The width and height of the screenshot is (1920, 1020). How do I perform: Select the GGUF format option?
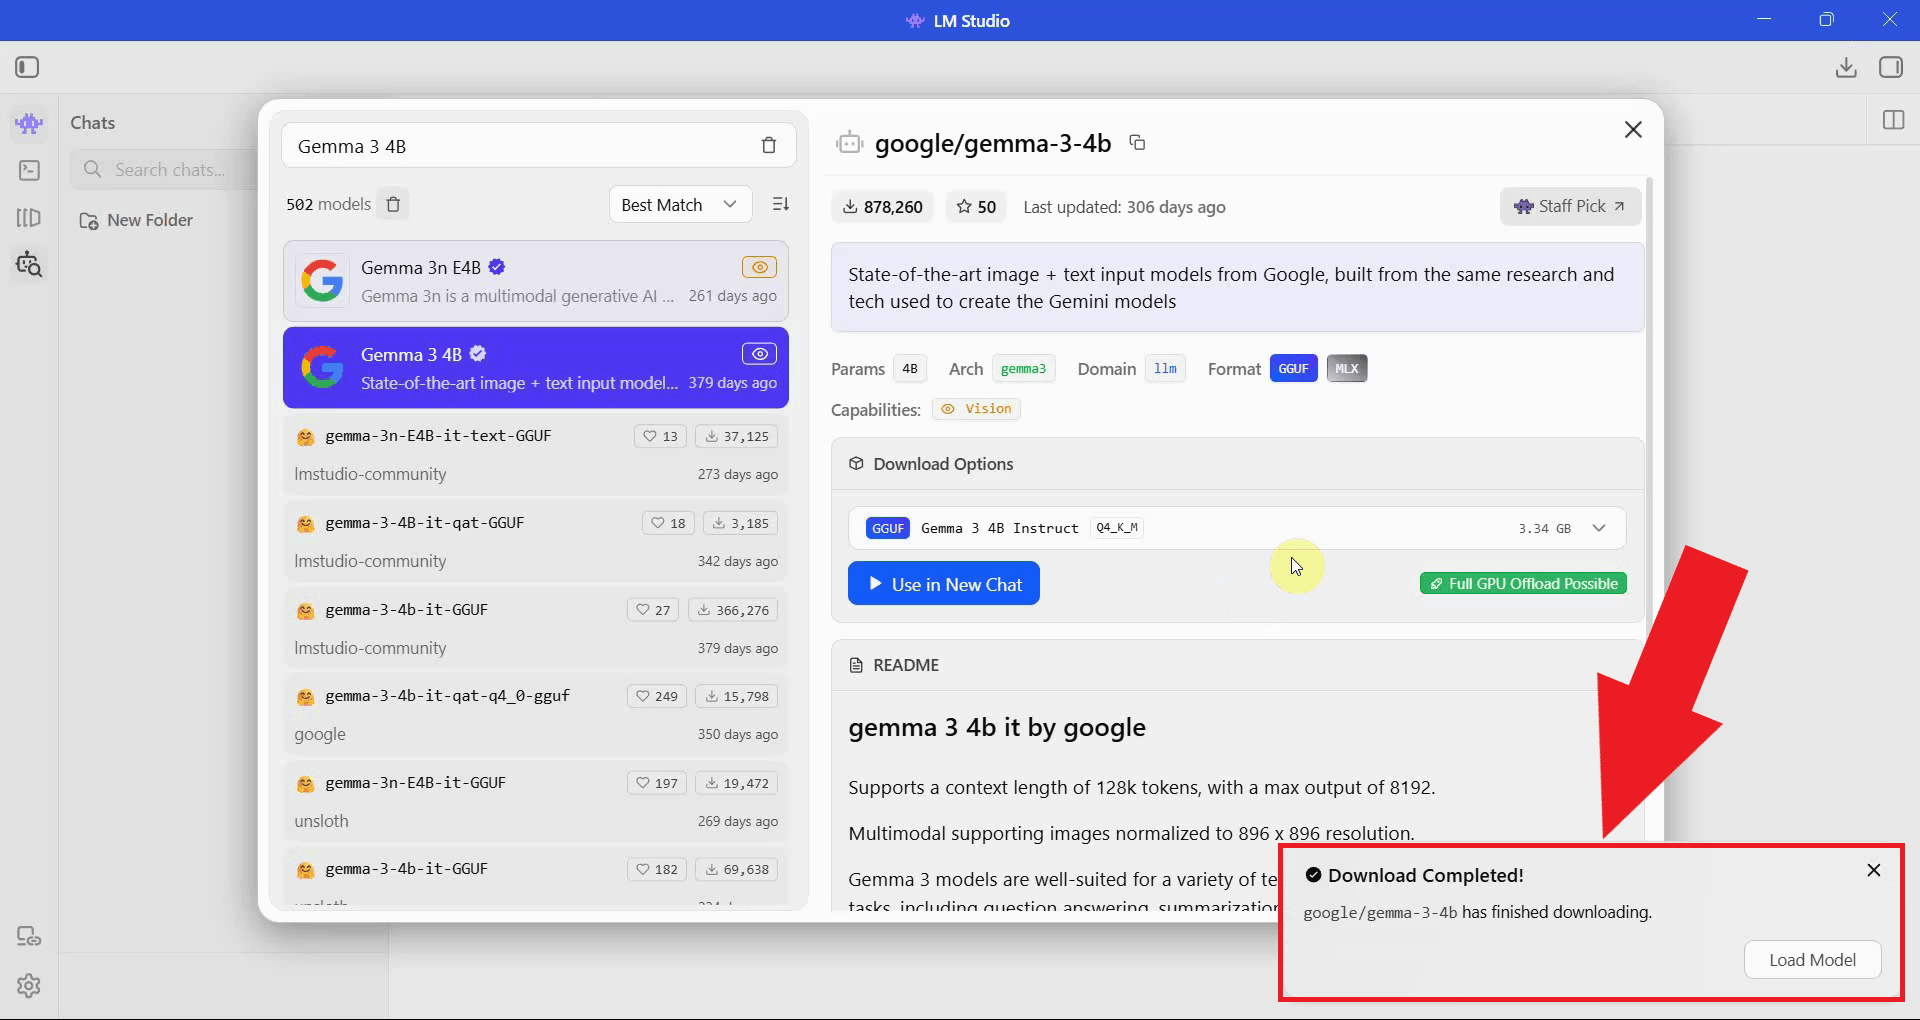[1293, 369]
